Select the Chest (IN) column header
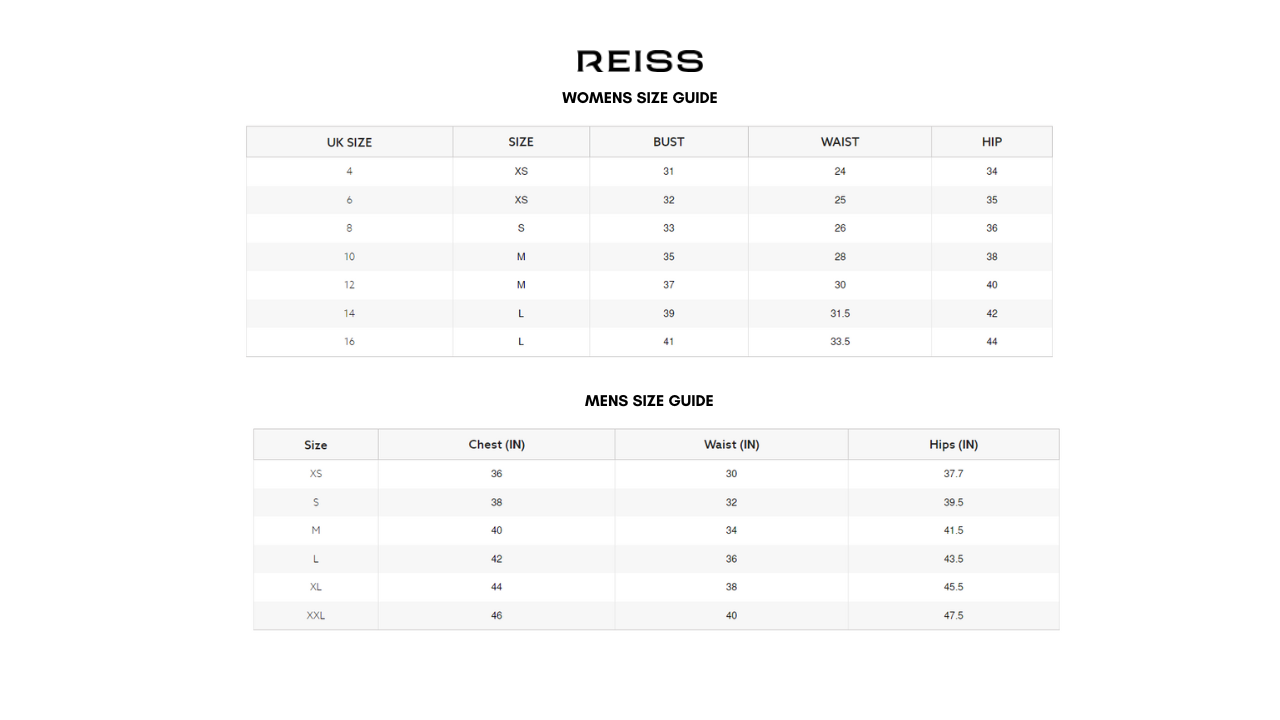 point(496,445)
